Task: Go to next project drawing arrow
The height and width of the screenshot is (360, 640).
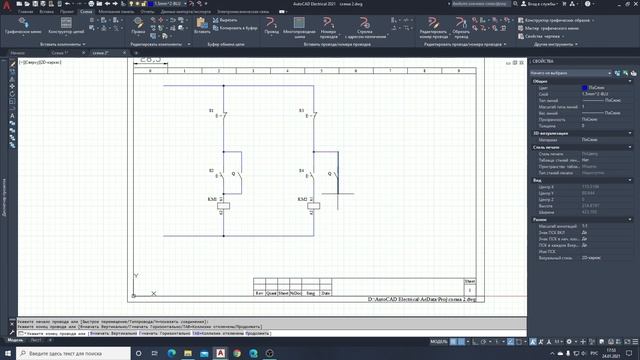Action: pos(115,4)
